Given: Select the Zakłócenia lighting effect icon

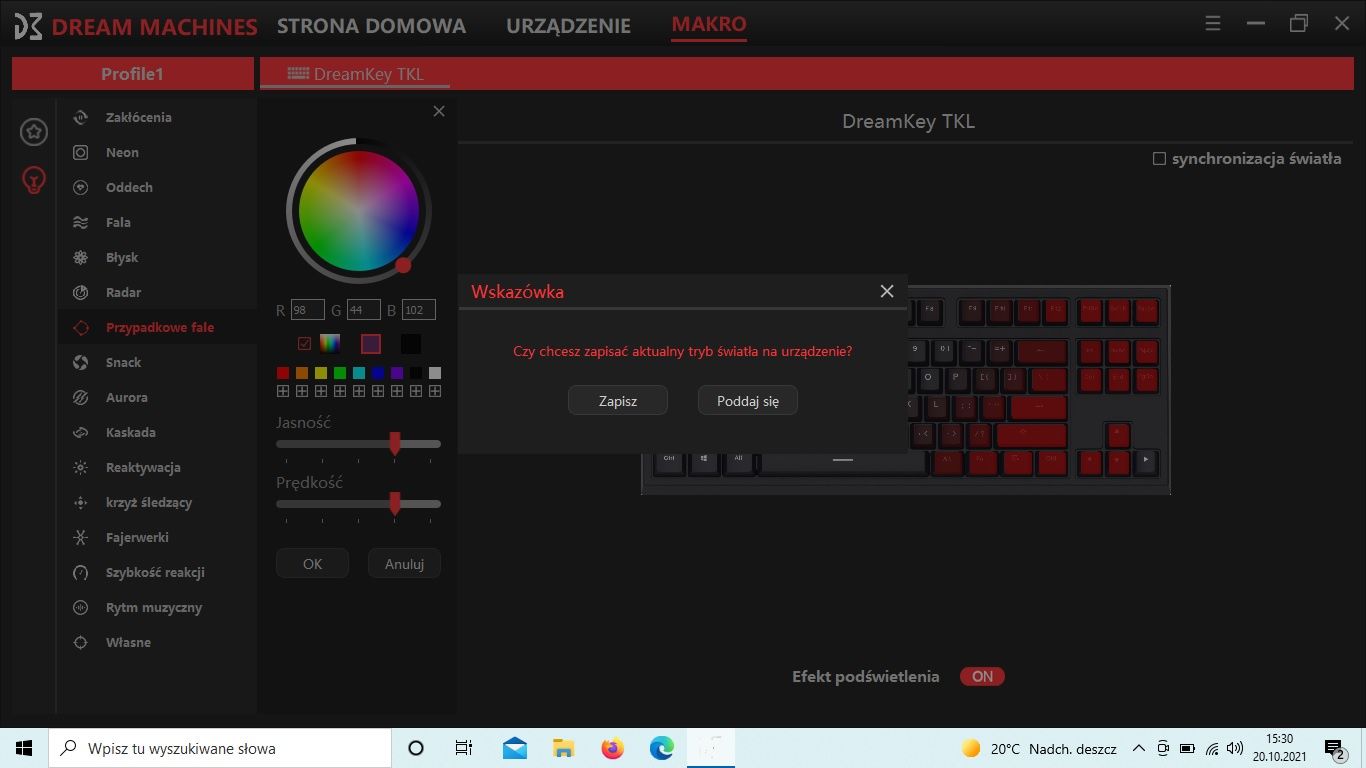Looking at the screenshot, I should 81,117.
